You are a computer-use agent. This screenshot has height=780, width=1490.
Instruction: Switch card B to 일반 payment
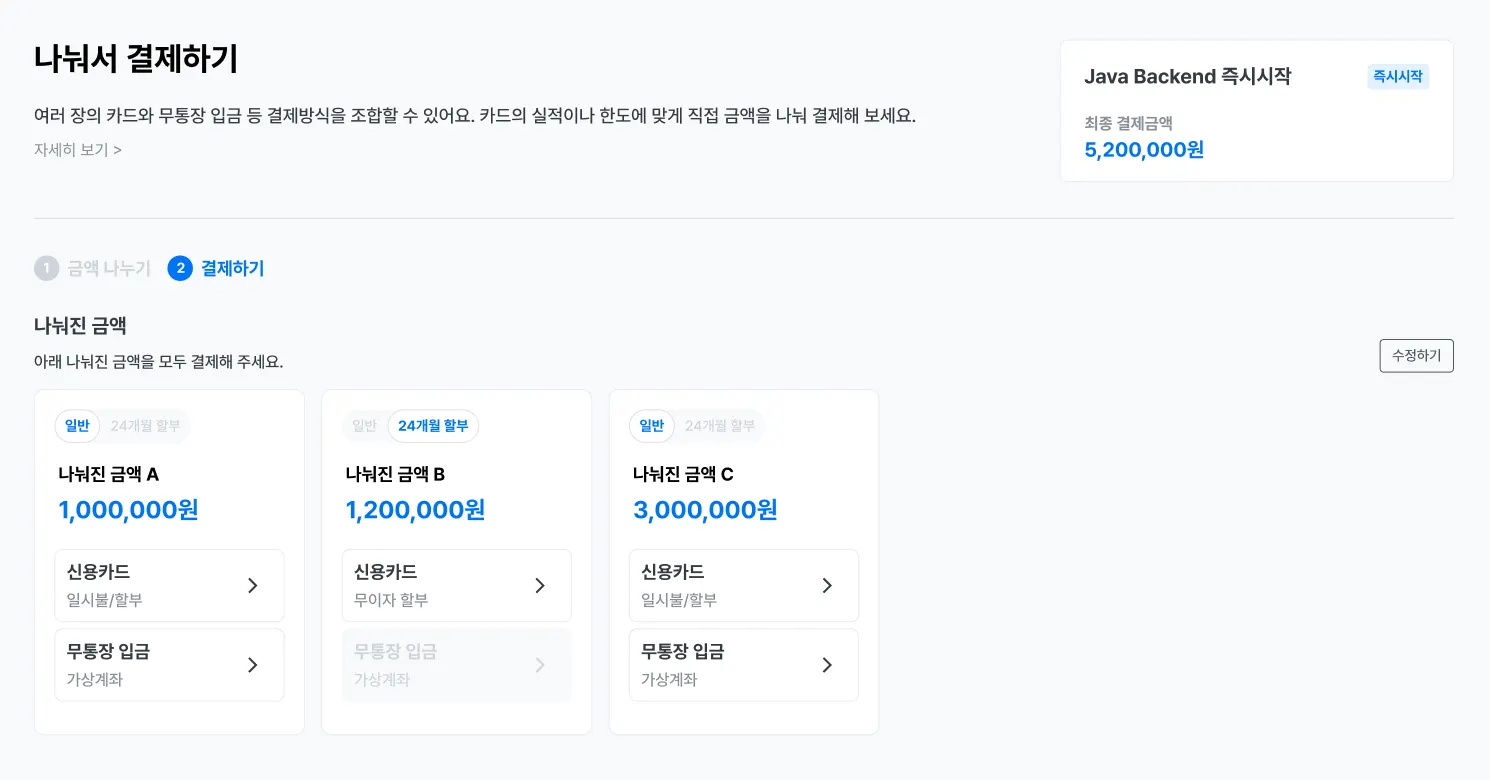pos(365,426)
